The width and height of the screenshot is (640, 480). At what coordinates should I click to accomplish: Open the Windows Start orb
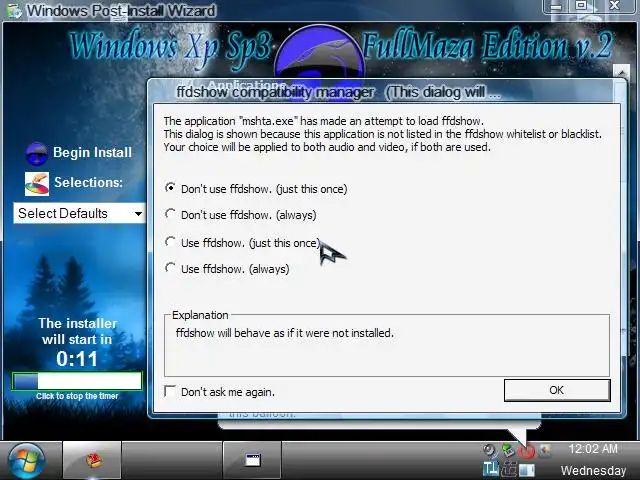26,461
